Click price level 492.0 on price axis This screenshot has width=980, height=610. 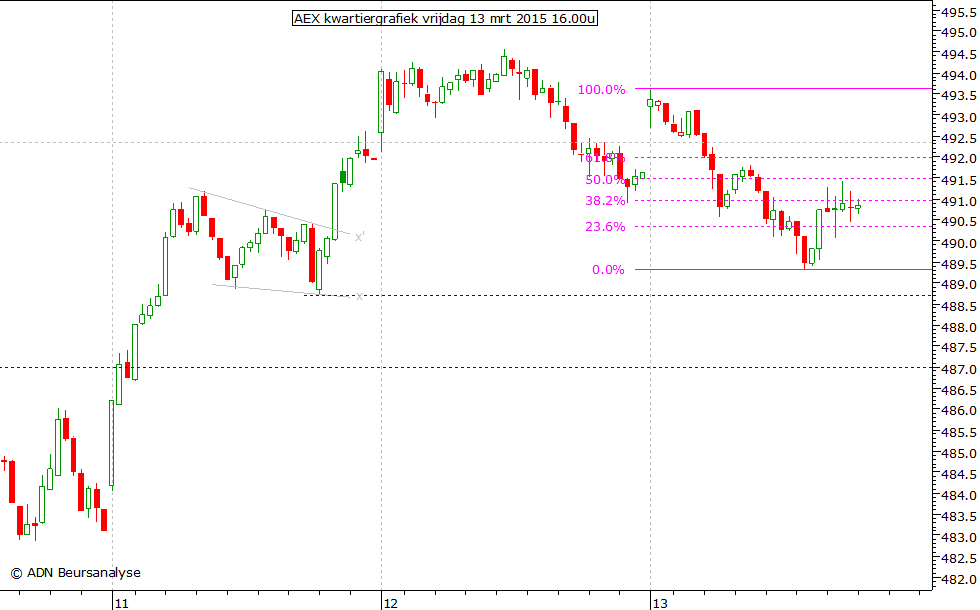coord(959,159)
